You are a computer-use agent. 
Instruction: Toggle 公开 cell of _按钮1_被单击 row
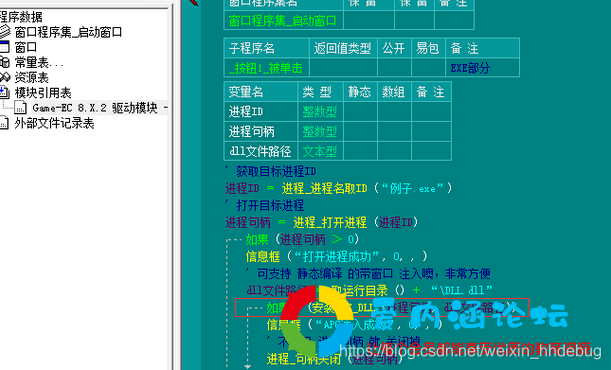point(394,68)
